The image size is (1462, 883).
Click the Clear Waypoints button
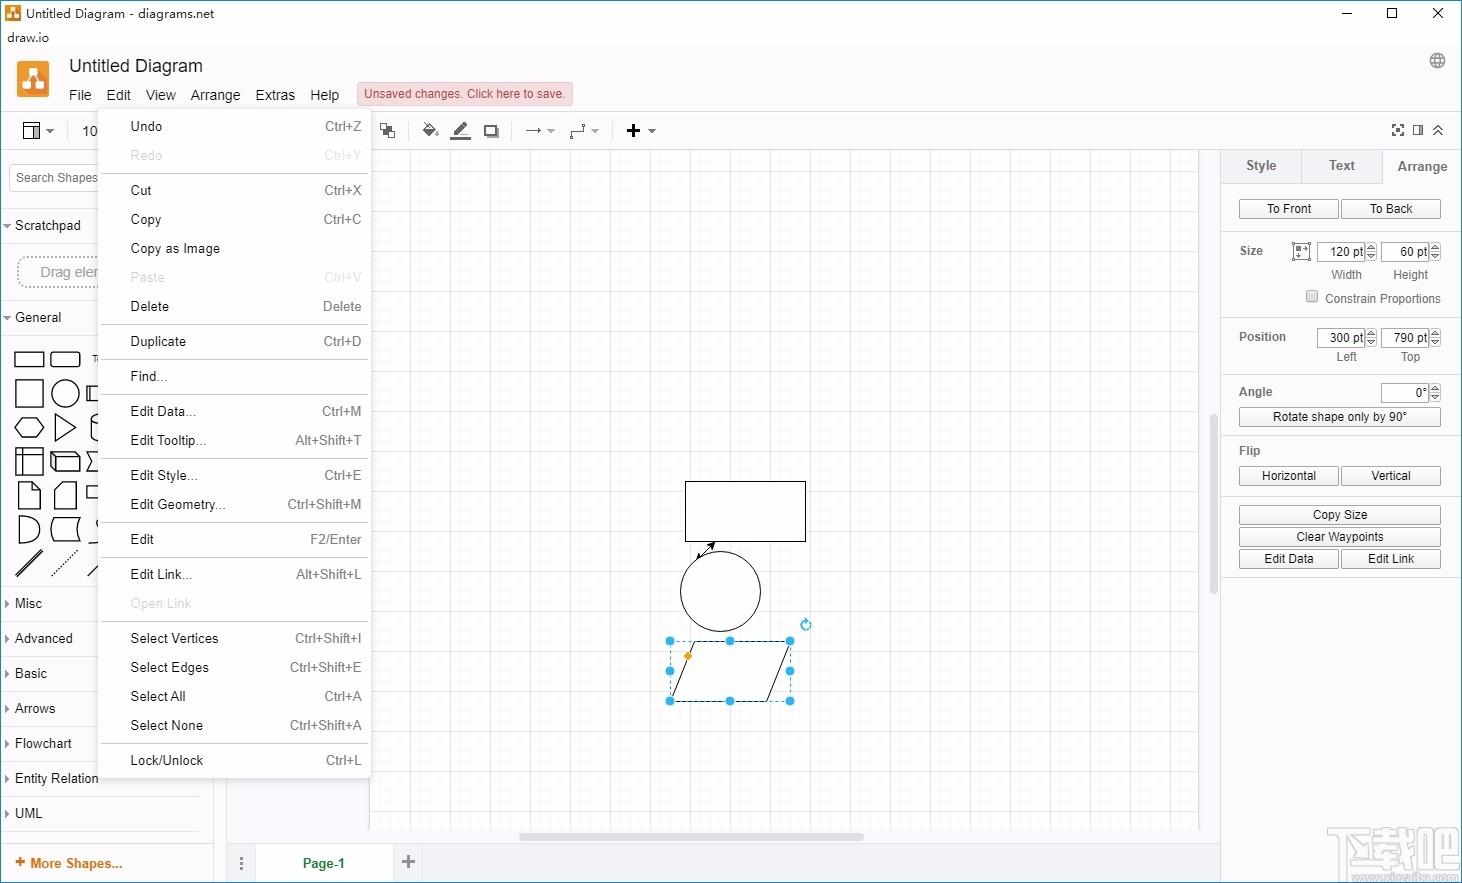1340,537
